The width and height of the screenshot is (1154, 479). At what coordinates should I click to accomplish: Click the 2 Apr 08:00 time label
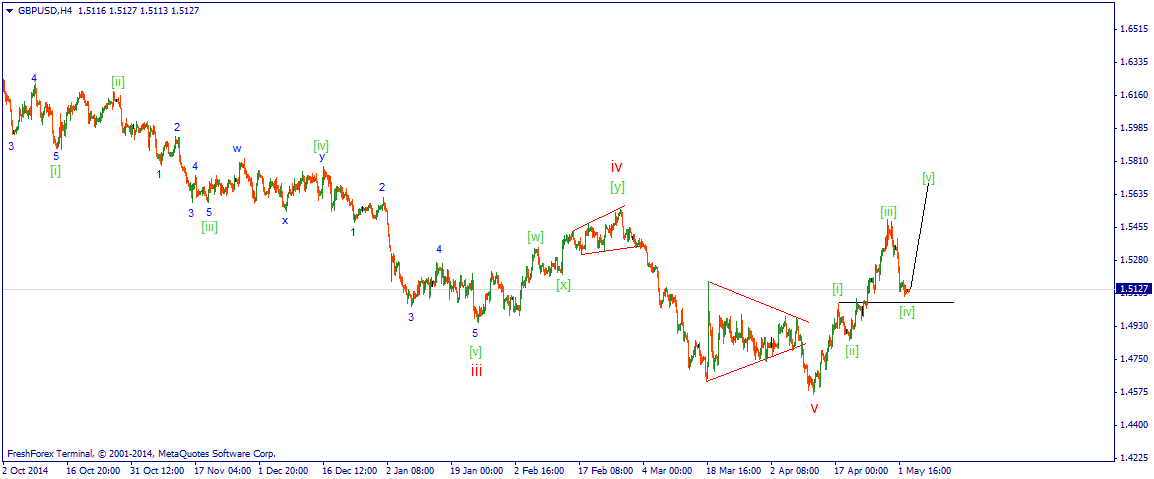click(796, 469)
